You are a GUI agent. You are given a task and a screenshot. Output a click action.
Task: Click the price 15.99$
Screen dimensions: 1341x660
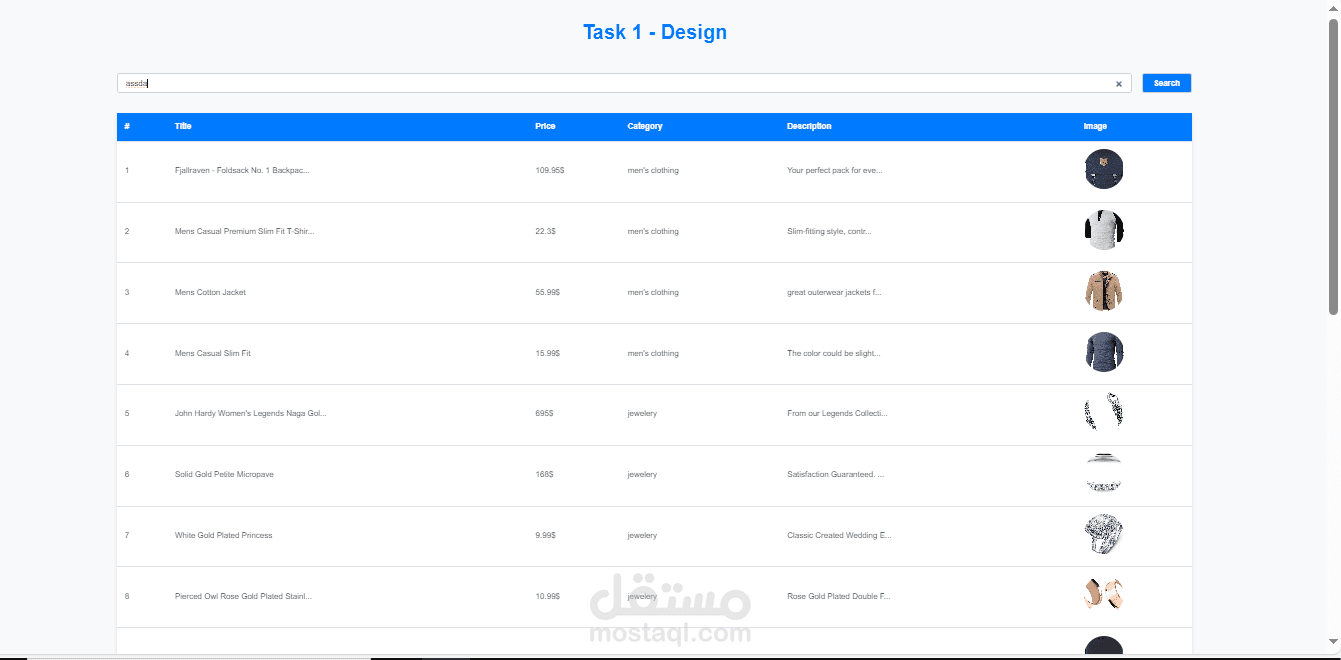pos(548,353)
